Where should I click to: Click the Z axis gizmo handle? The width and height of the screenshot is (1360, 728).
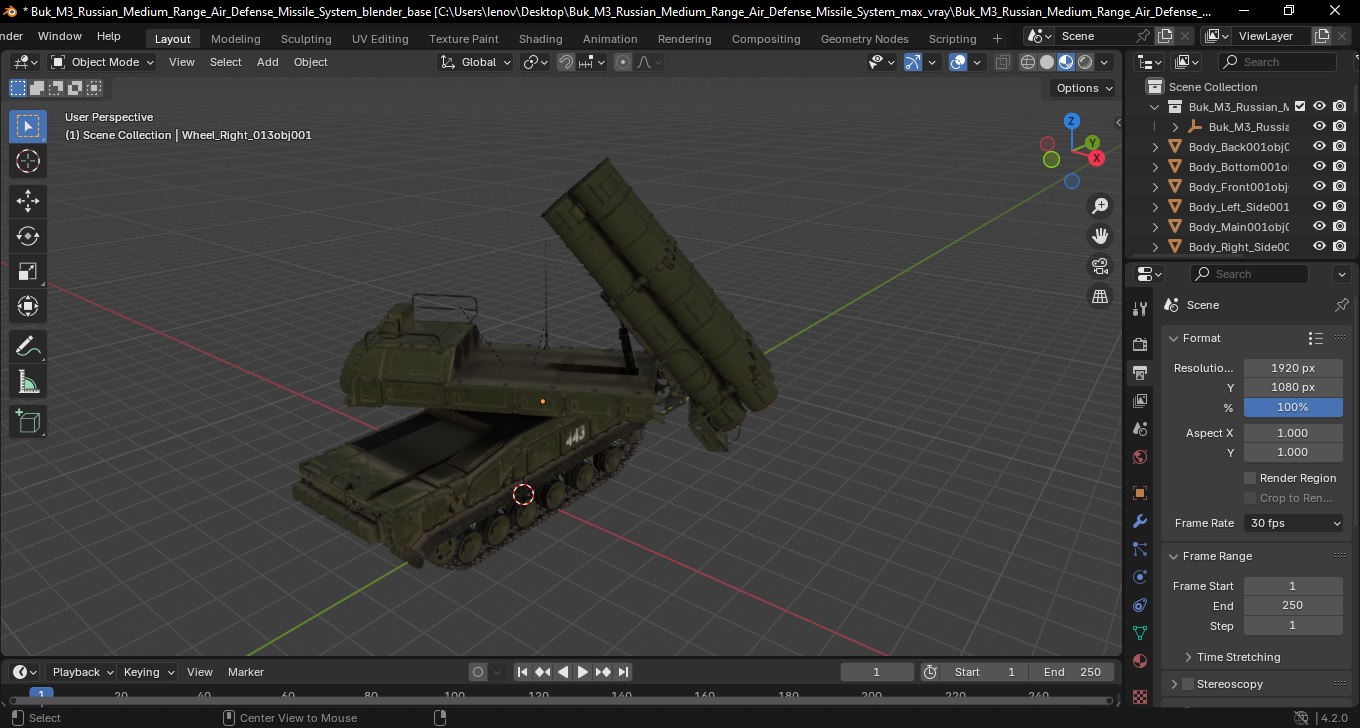point(1071,121)
